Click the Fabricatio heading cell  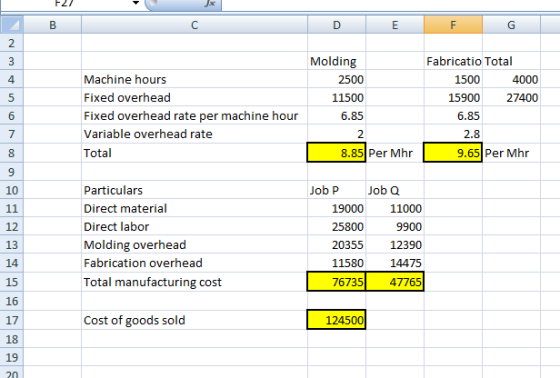coord(453,61)
